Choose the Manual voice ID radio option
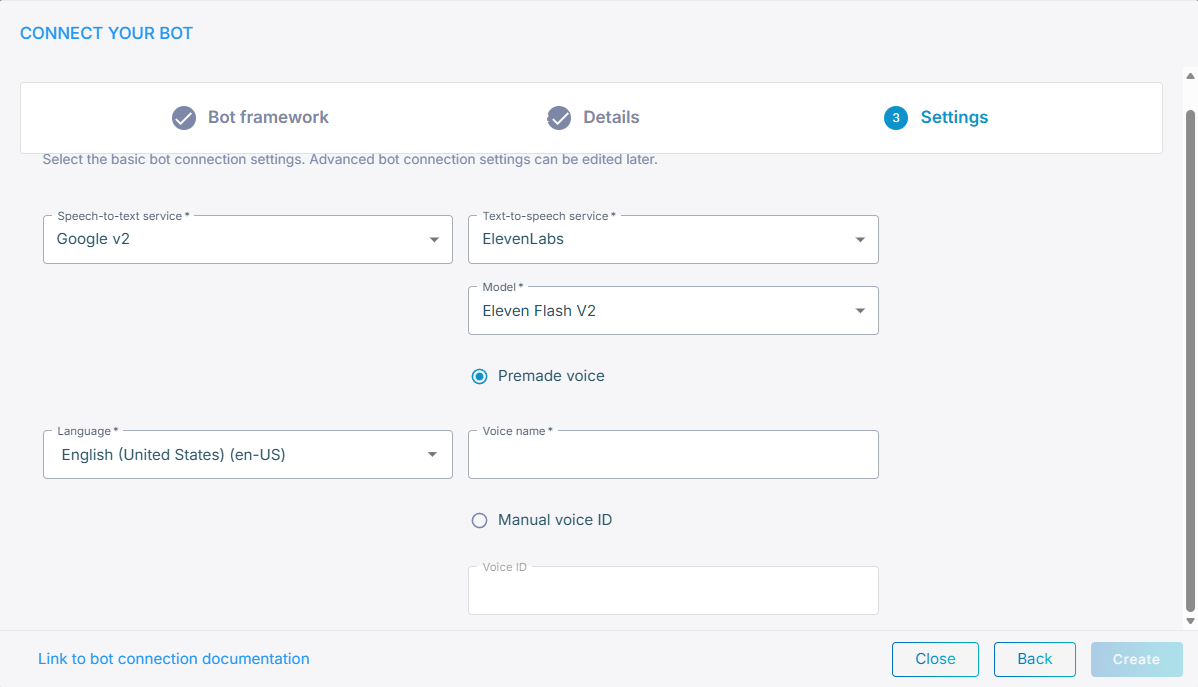The width and height of the screenshot is (1198, 687). tap(480, 521)
